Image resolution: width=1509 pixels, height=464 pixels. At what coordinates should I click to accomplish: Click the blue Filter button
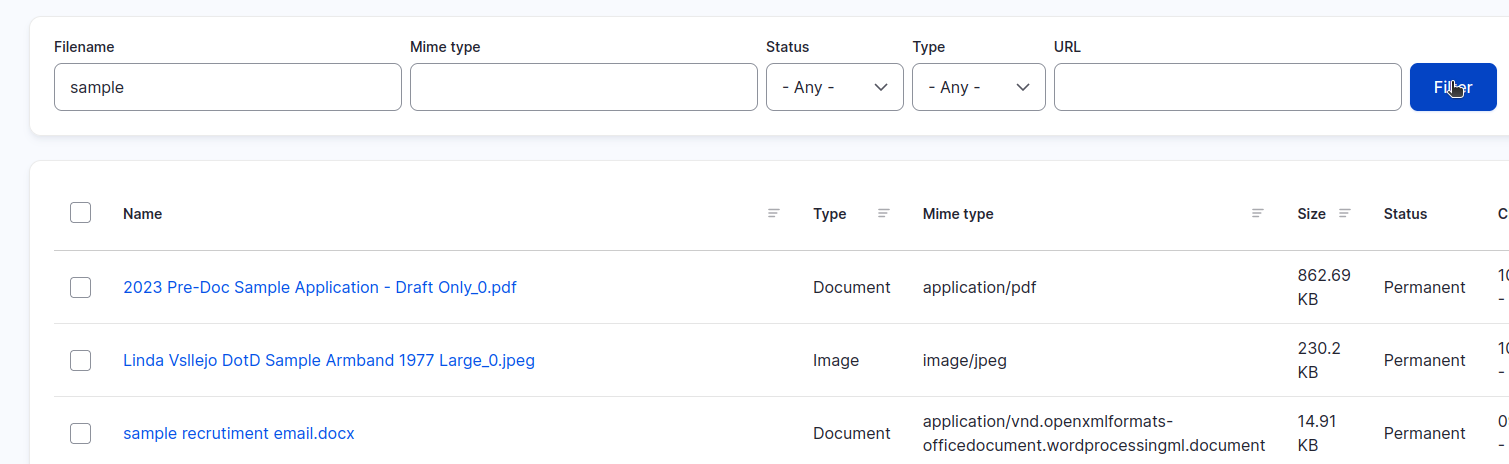(x=1453, y=87)
